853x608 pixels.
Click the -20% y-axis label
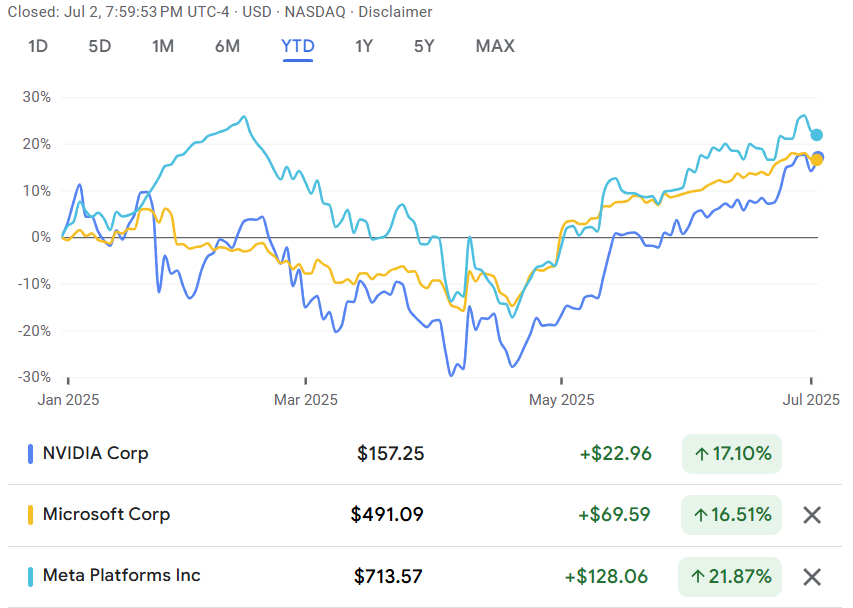coord(34,331)
